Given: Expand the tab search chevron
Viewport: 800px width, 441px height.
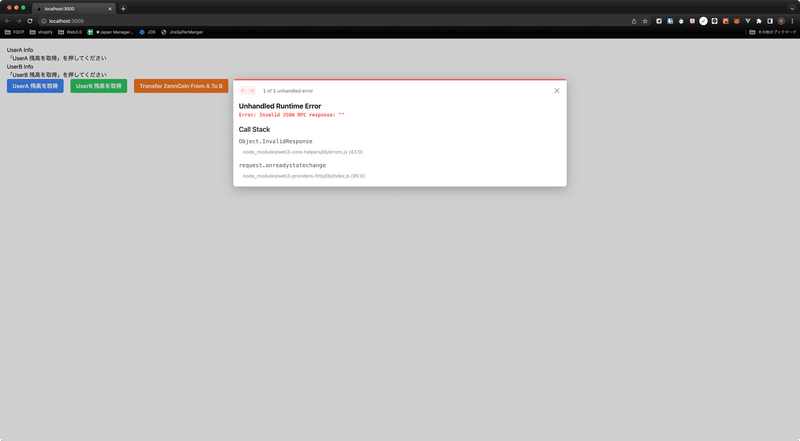Looking at the screenshot, I should pyautogui.click(x=792, y=9).
